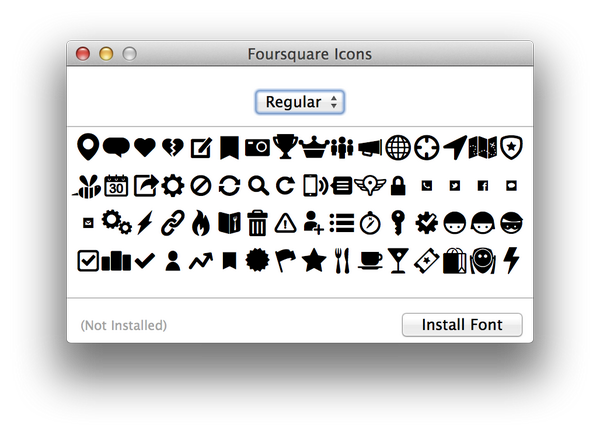The height and width of the screenshot is (435, 600).
Task: Open the Regular font style dropdown
Action: tap(300, 102)
